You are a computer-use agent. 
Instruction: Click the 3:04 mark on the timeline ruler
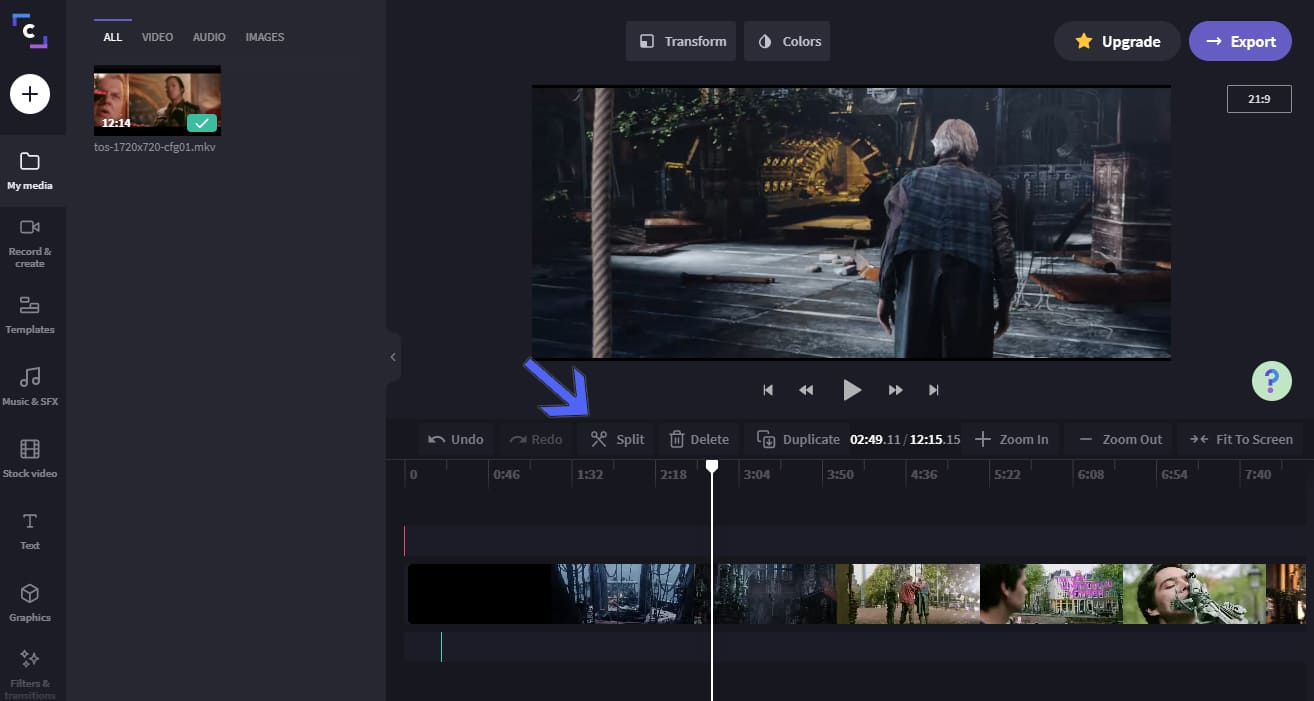(757, 474)
